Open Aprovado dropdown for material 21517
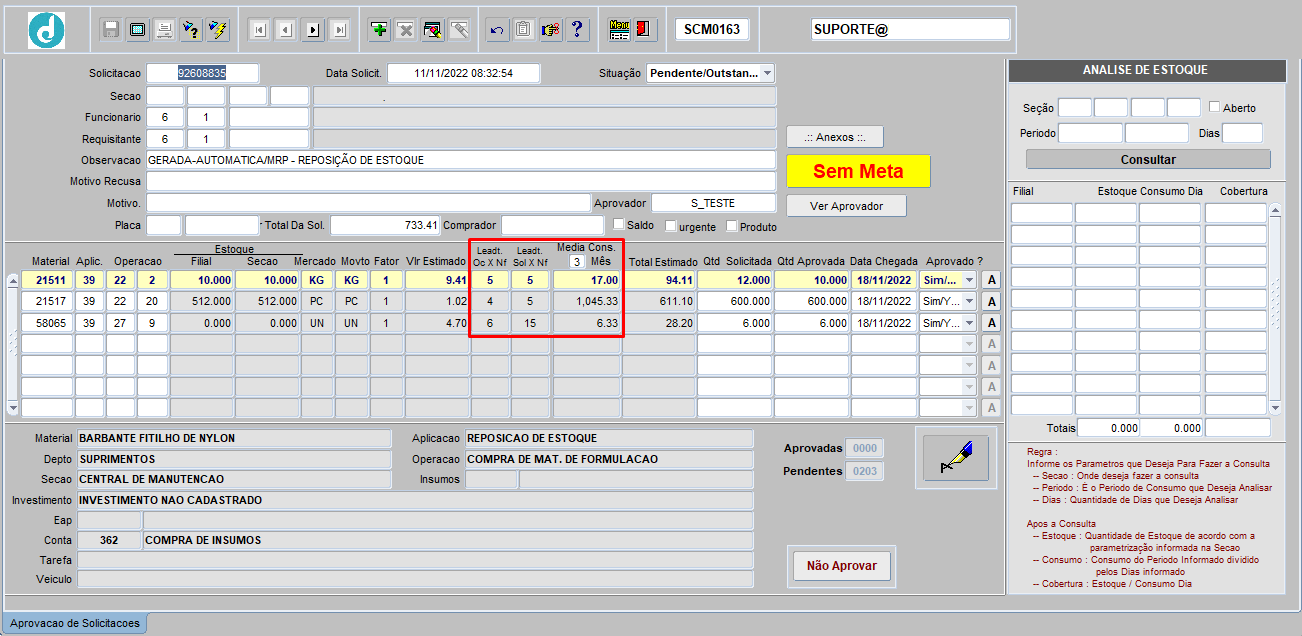Viewport: 1302px width, 636px height. pyautogui.click(x=969, y=301)
